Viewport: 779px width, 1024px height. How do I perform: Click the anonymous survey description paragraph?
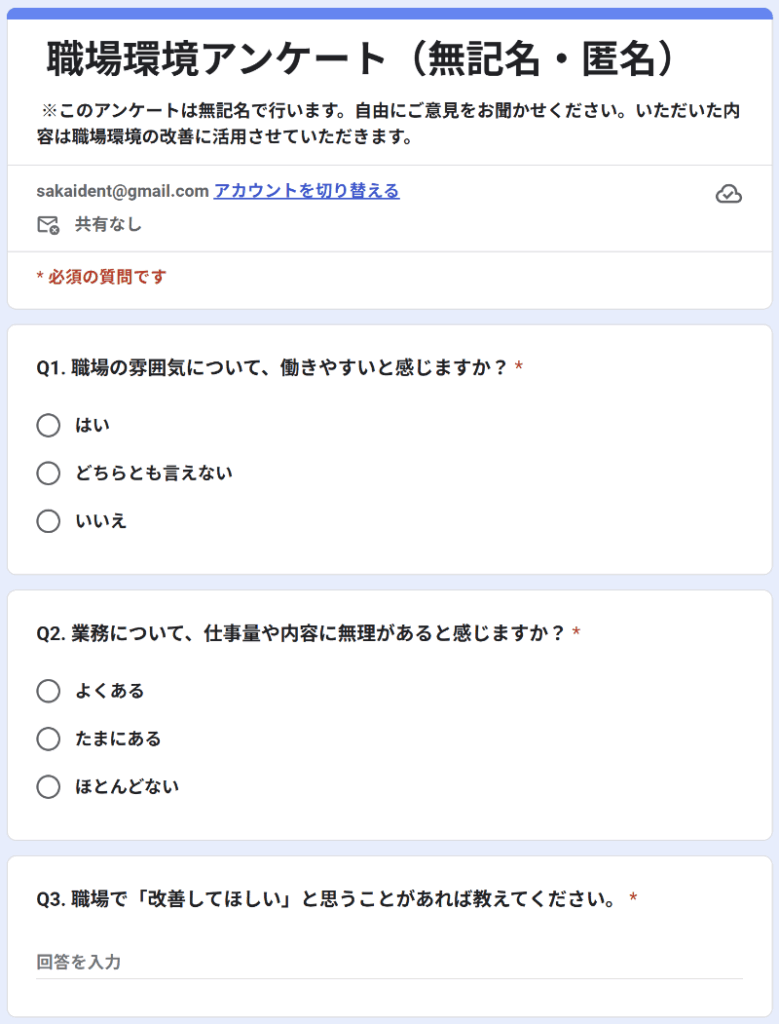click(x=390, y=124)
